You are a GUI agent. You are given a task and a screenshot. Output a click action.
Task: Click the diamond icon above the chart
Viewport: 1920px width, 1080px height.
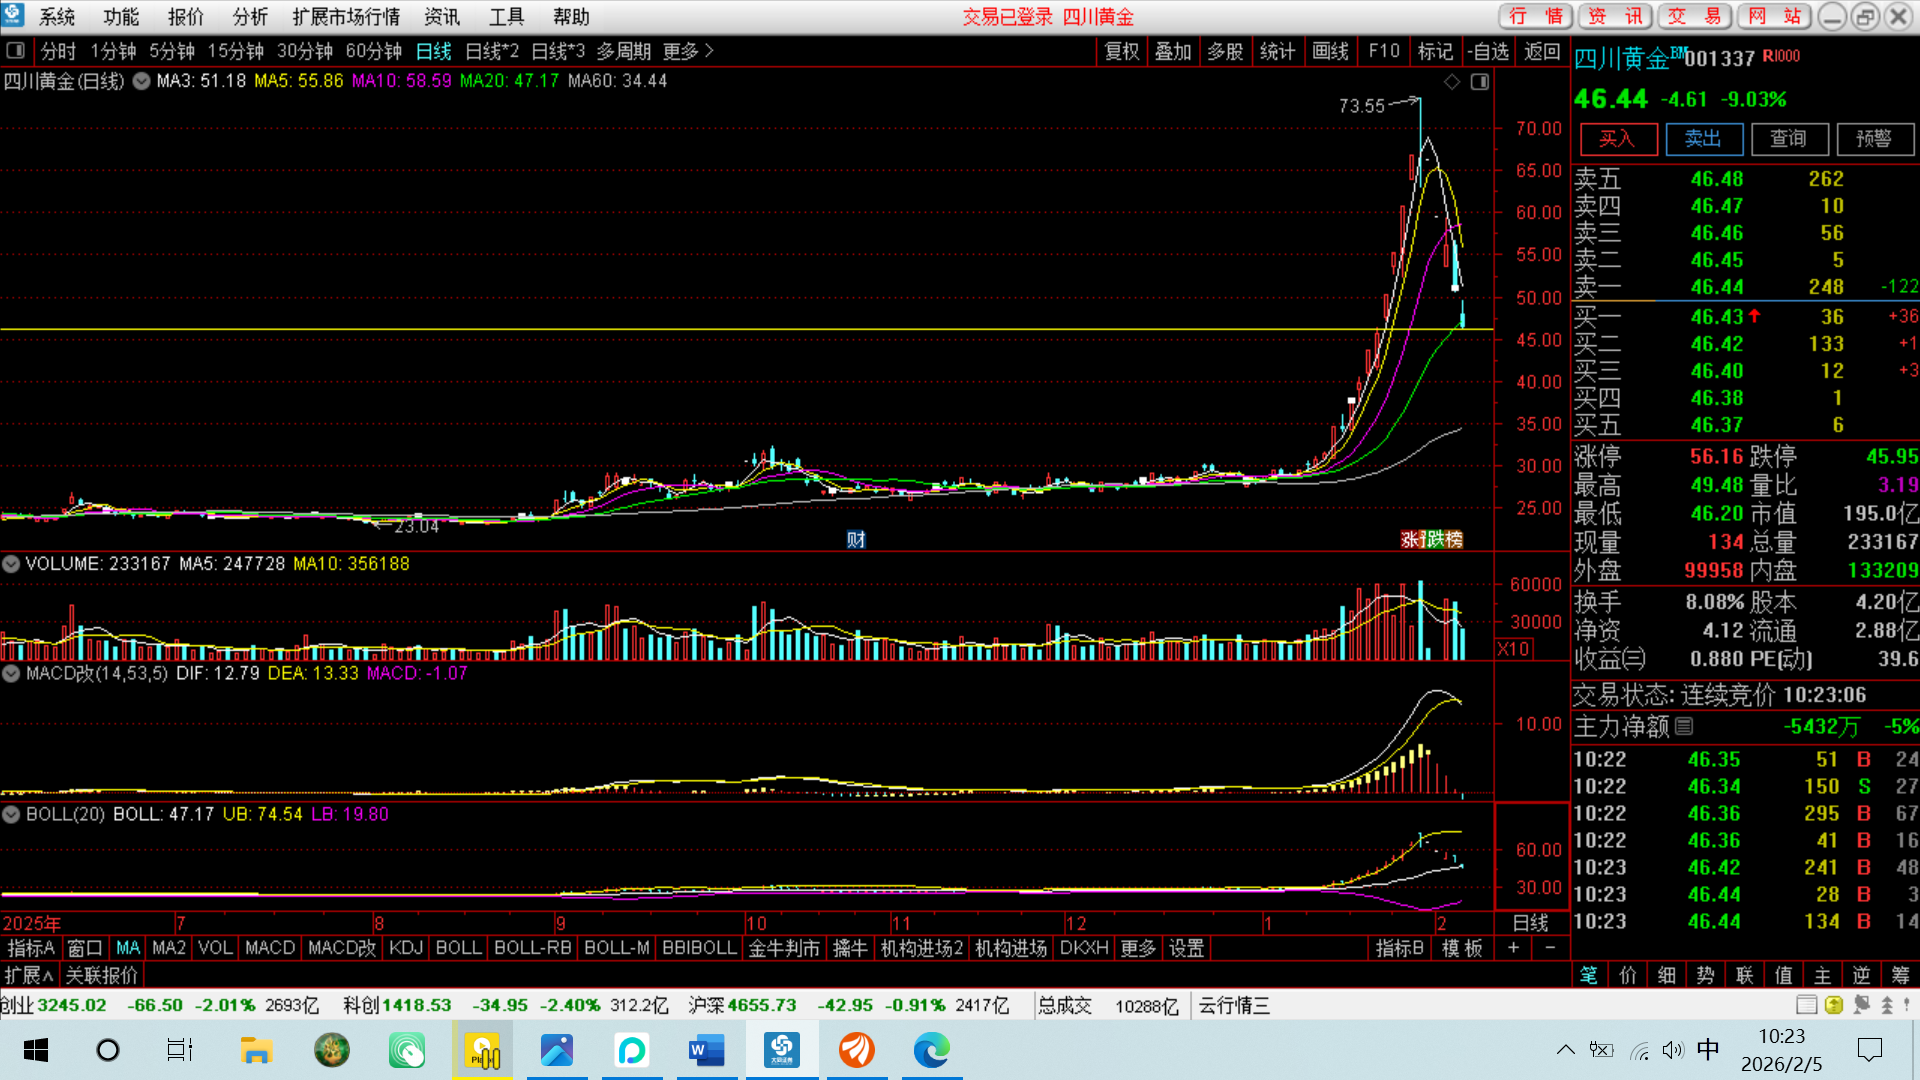coord(1452,82)
